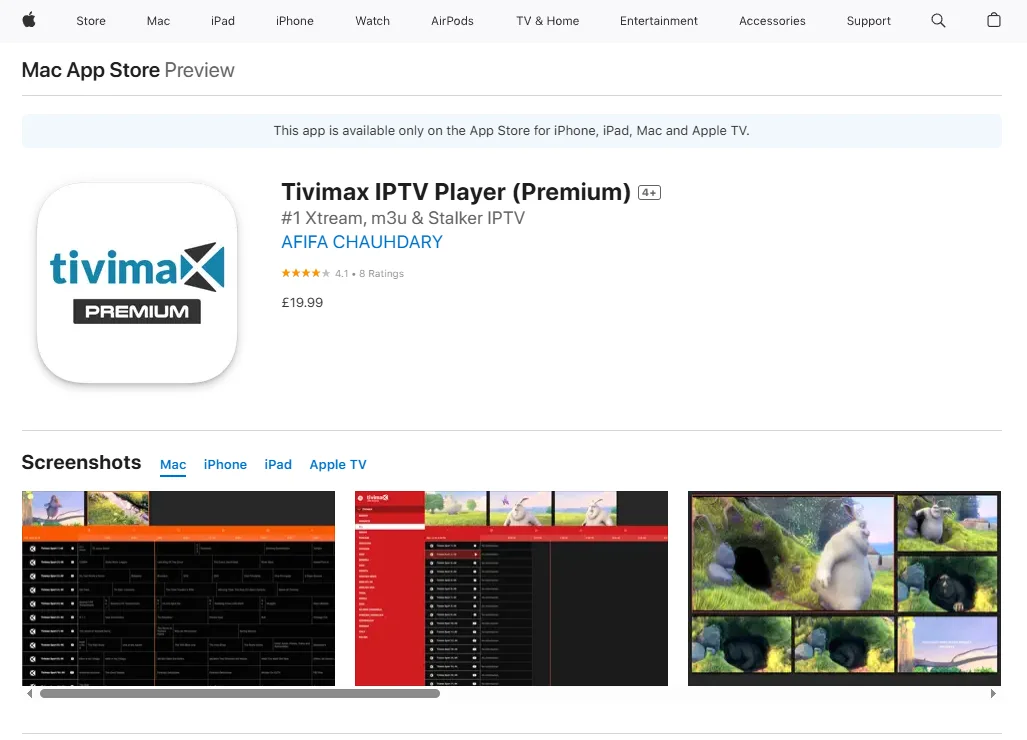Open the search magnifier icon
The height and width of the screenshot is (740, 1027).
tap(938, 20)
